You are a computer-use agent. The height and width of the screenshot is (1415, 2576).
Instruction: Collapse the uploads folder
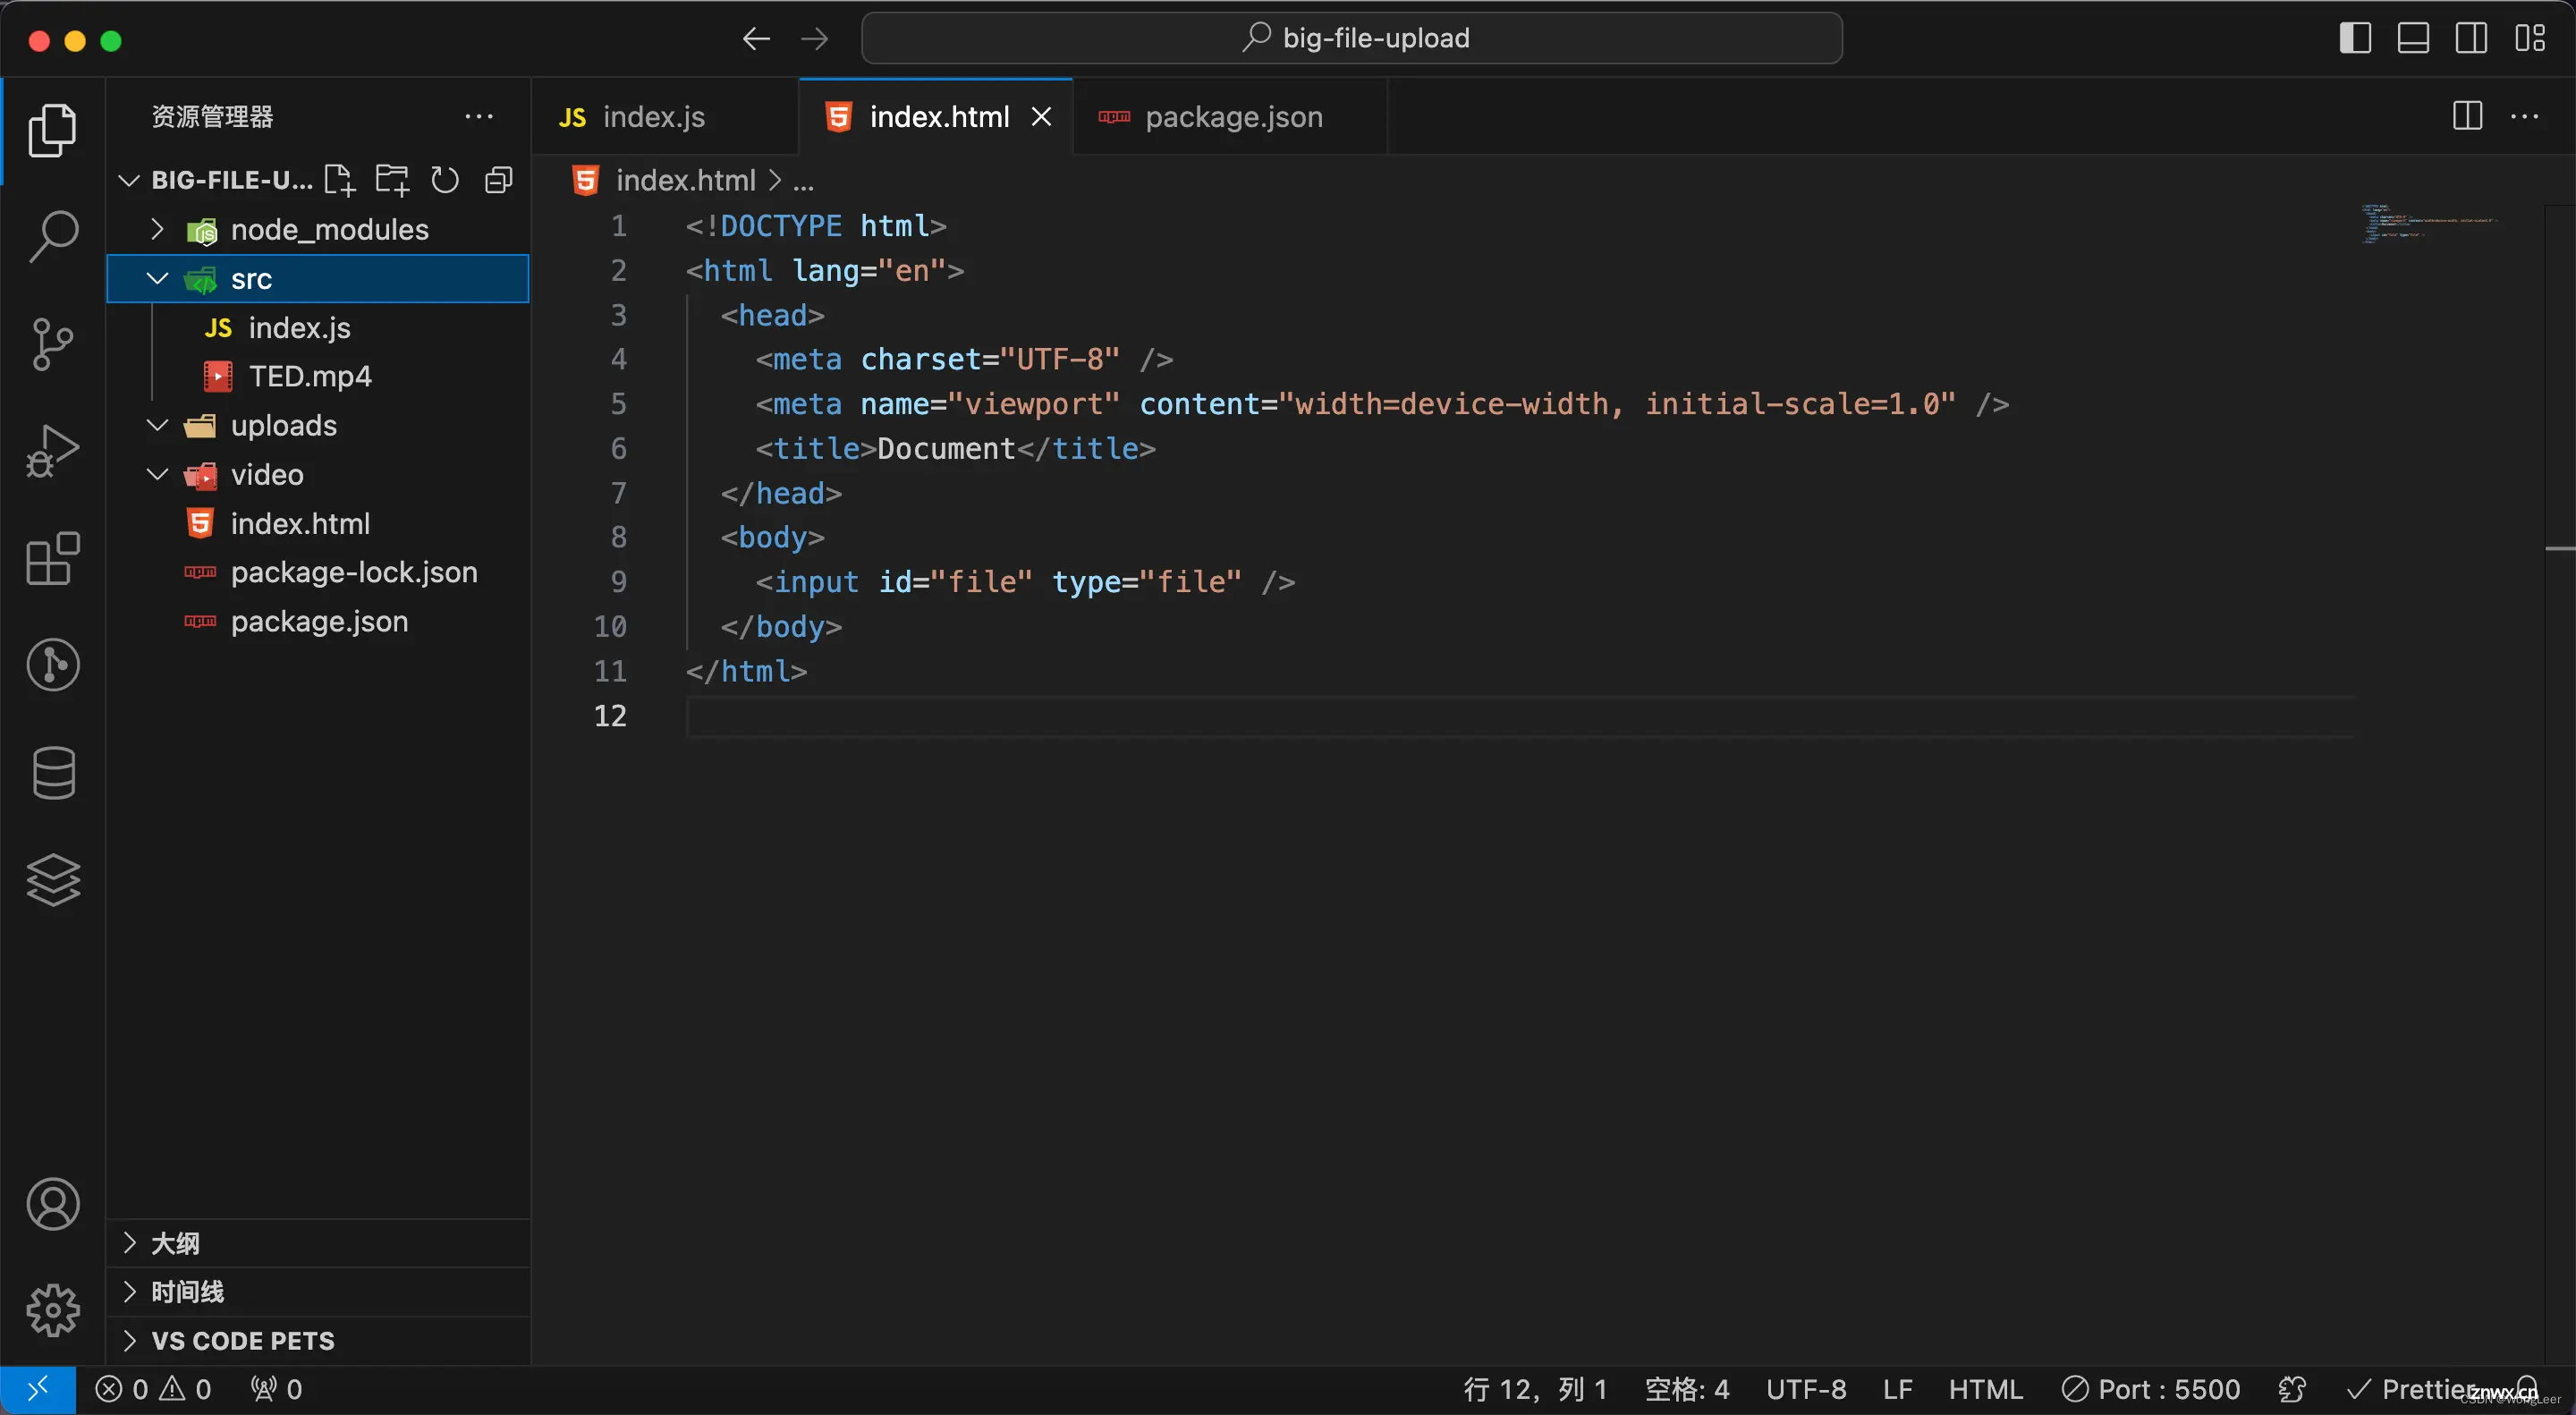[x=318, y=425]
